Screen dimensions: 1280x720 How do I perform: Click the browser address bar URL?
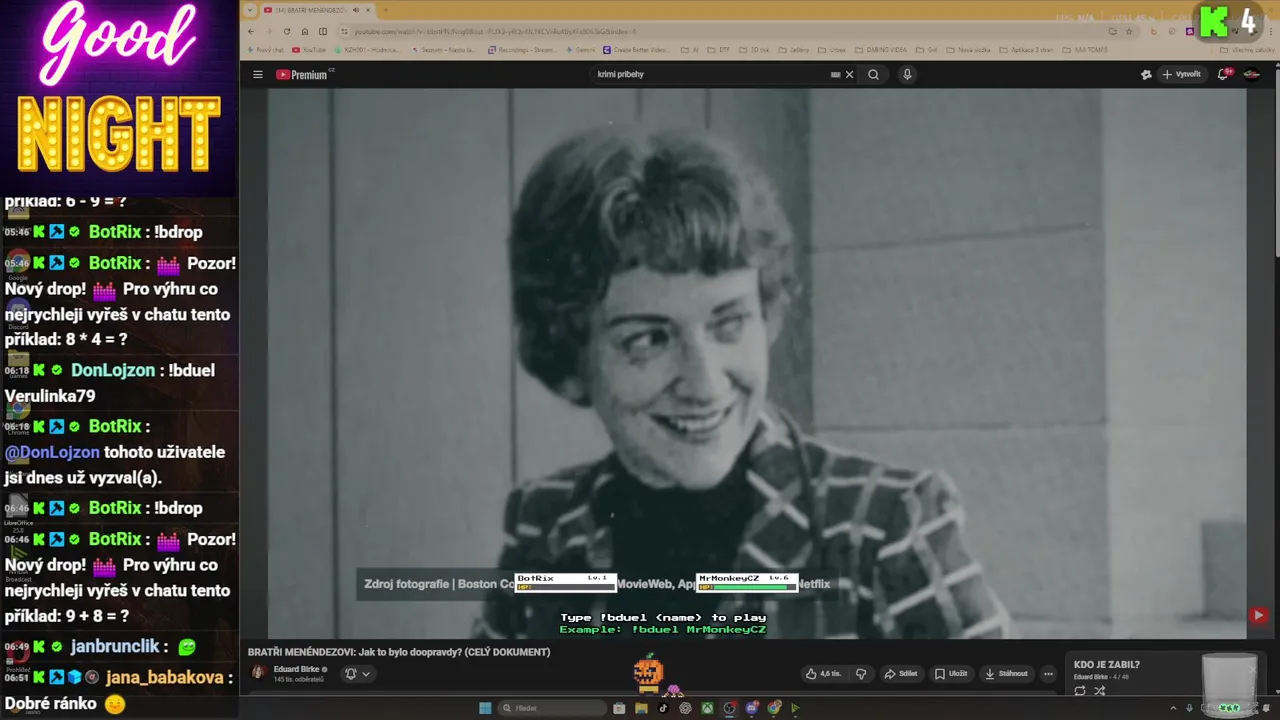pyautogui.click(x=495, y=31)
